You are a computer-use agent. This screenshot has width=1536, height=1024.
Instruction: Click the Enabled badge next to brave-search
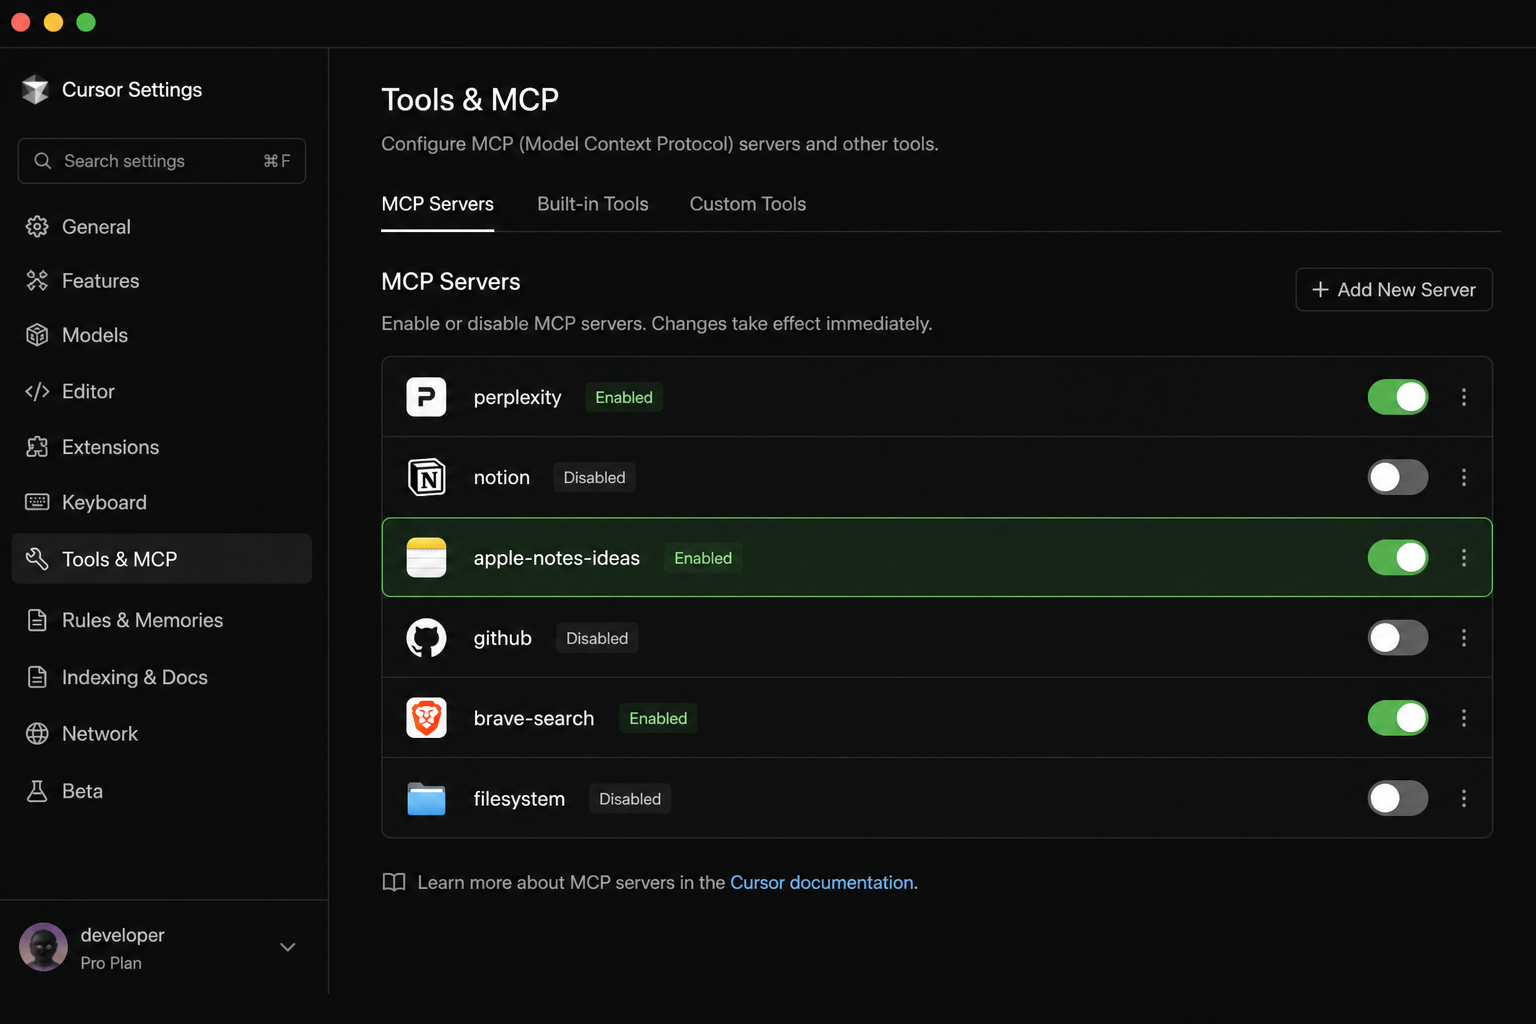[658, 718]
